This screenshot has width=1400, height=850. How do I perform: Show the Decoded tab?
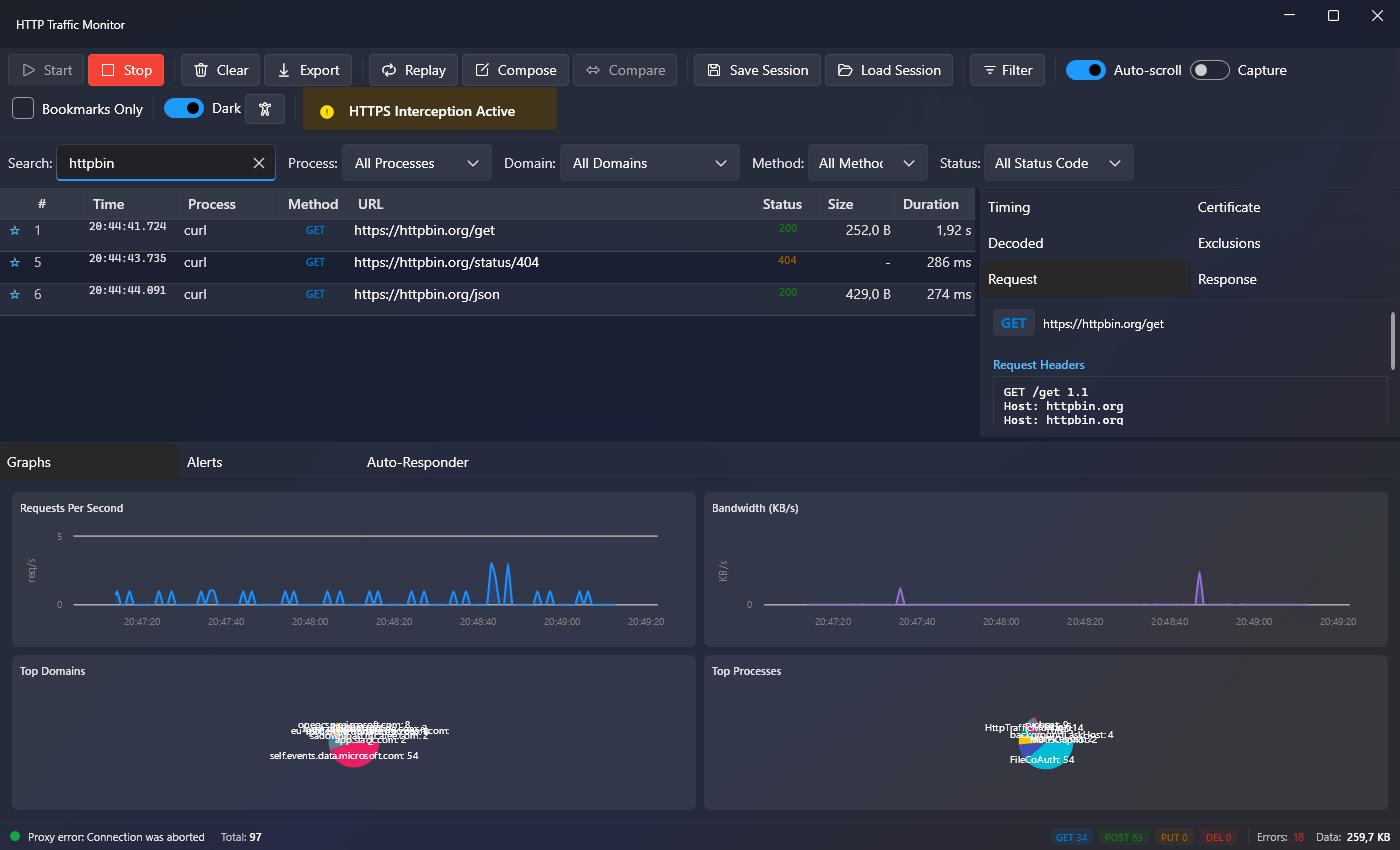coord(1085,243)
